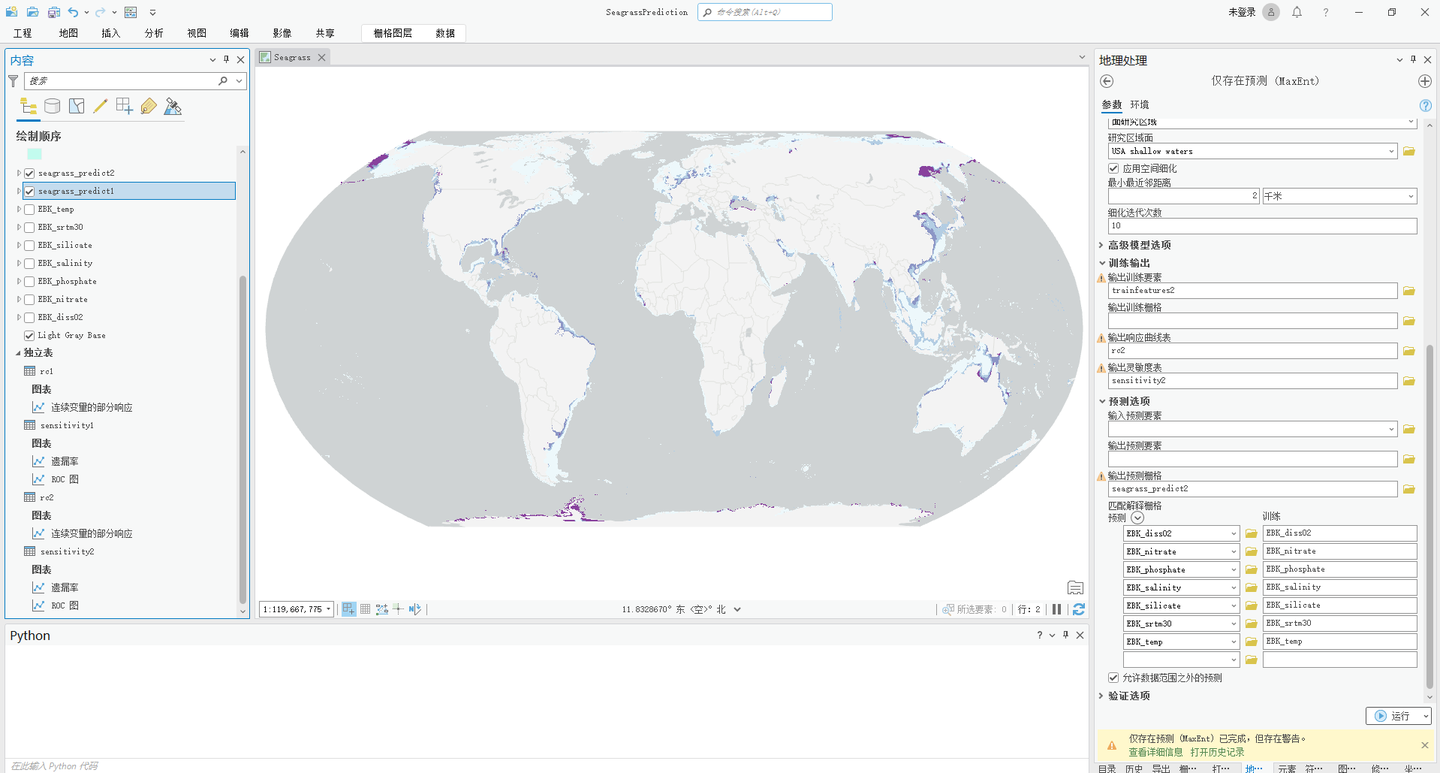
Task: Switch to the 分析 ribbon tab
Action: pyautogui.click(x=154, y=32)
